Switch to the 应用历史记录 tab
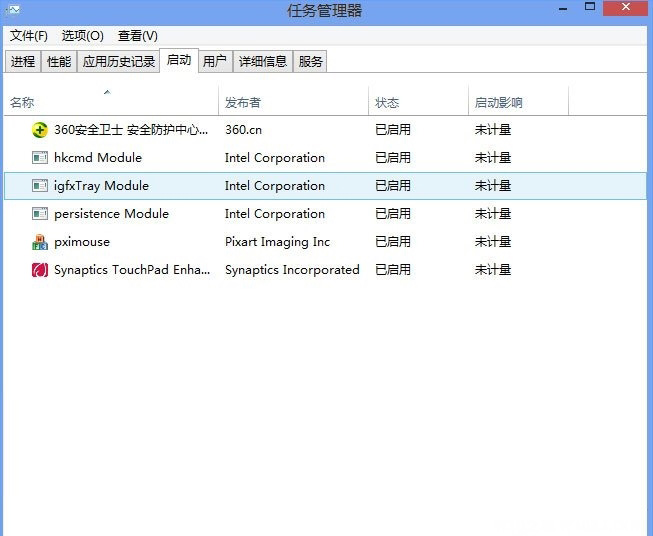Screen dimensions: 653x536 point(119,62)
